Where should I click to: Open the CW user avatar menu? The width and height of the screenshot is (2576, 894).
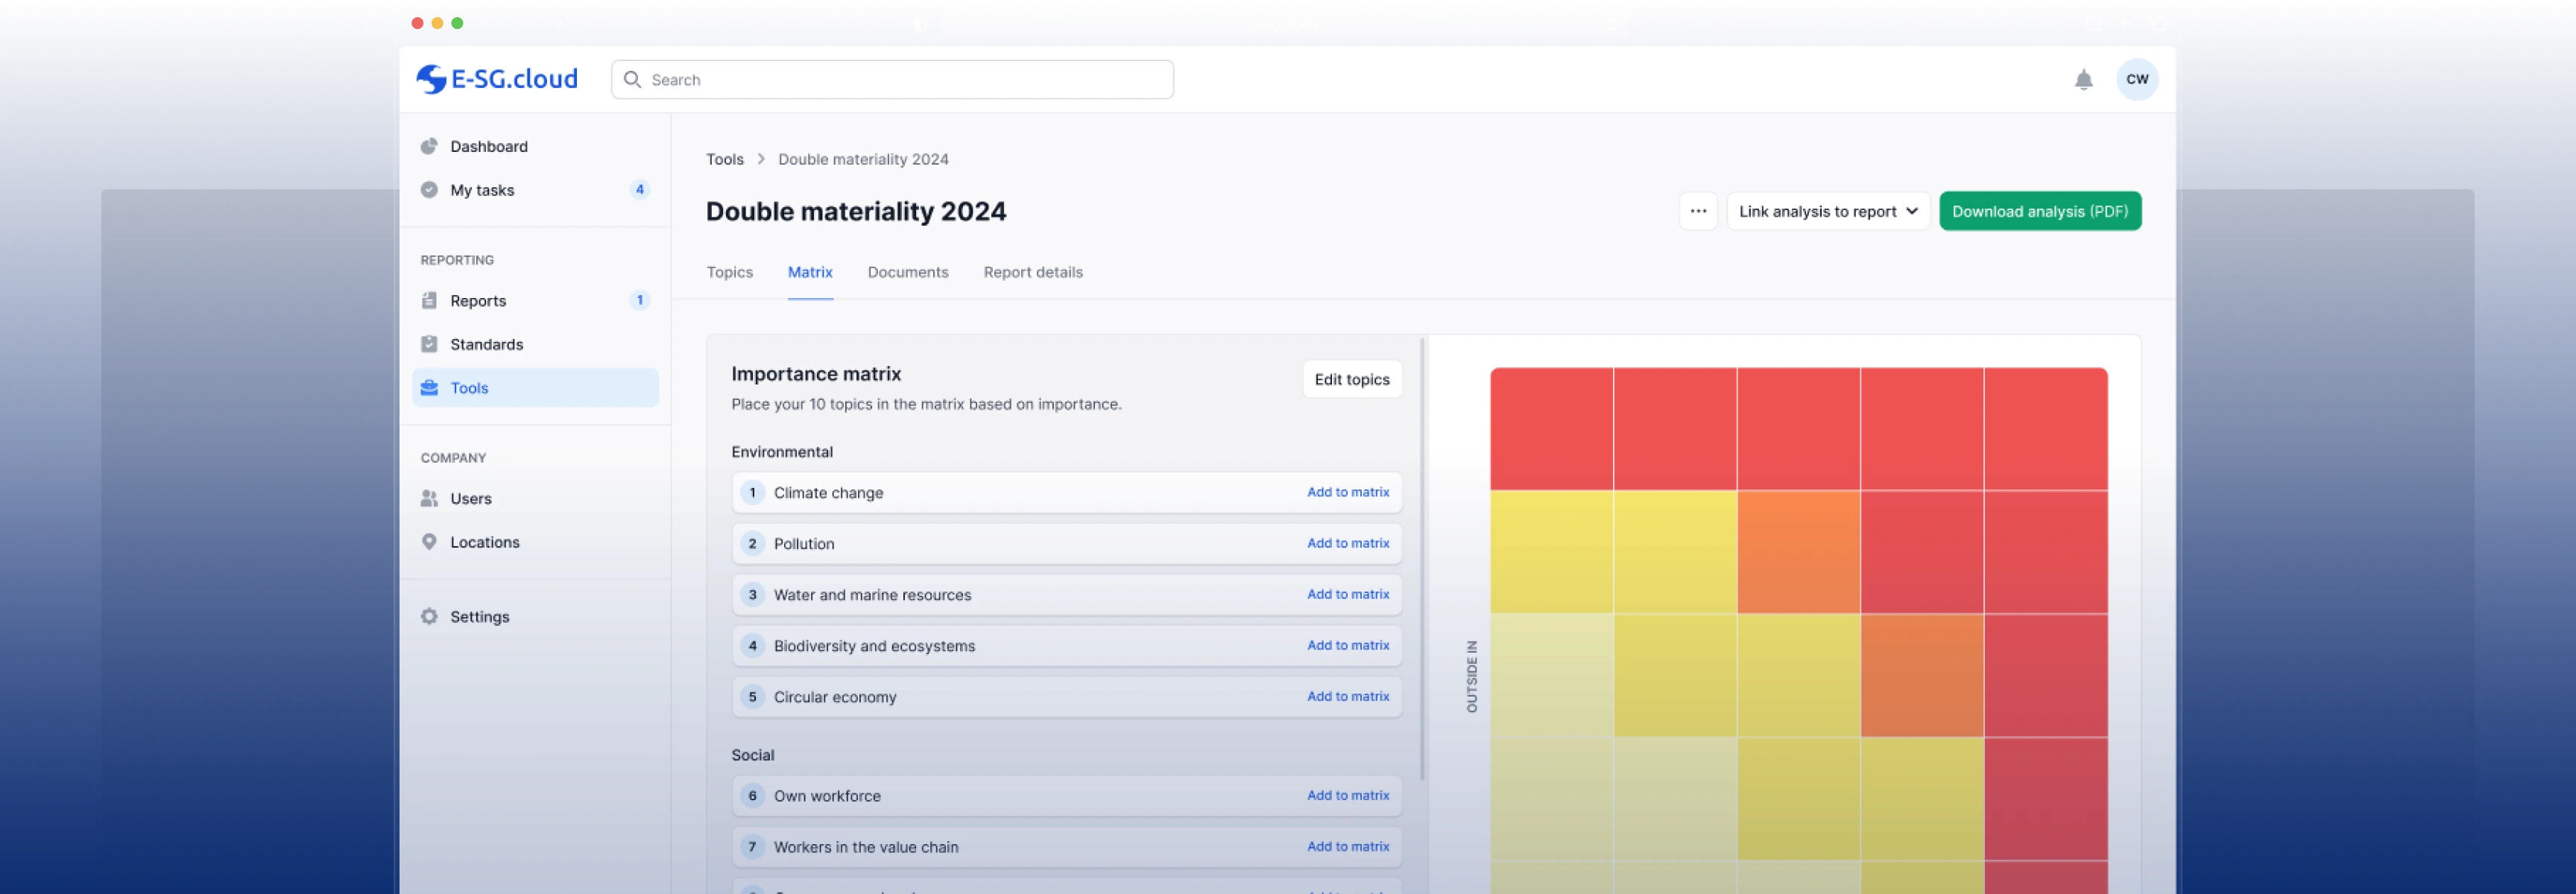point(2136,80)
